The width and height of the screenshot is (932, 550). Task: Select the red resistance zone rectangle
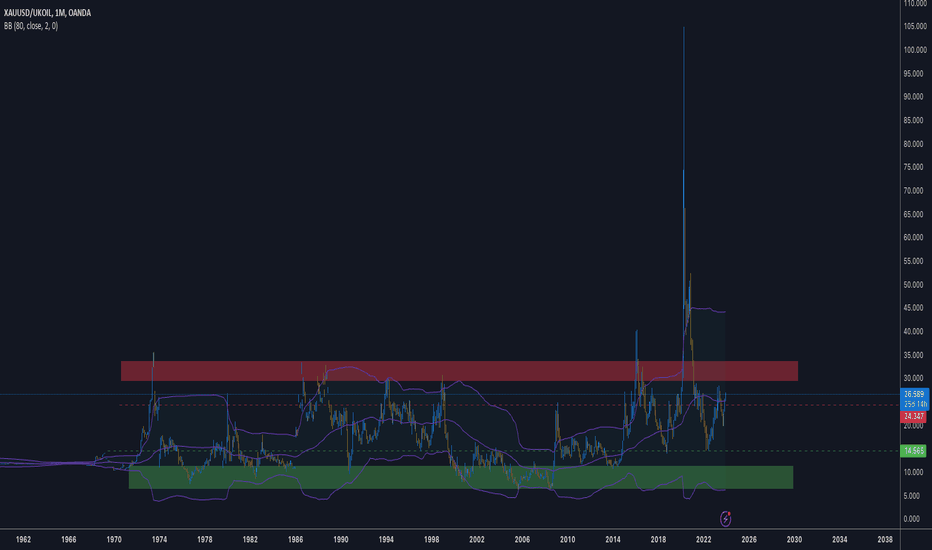click(459, 371)
